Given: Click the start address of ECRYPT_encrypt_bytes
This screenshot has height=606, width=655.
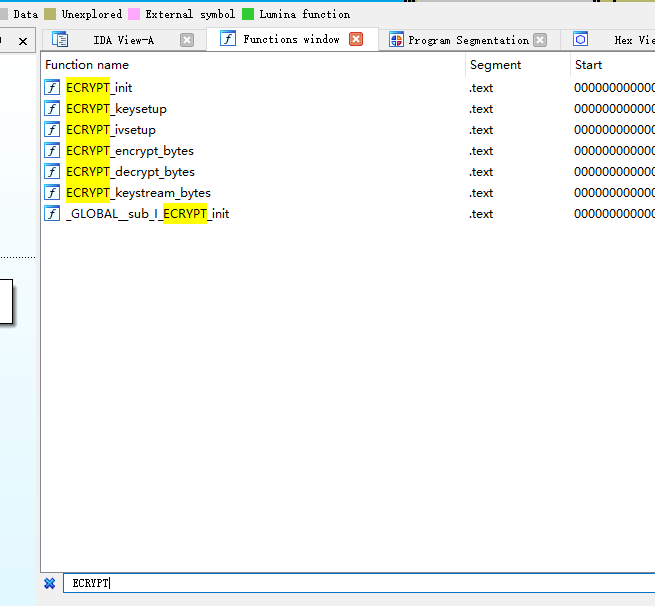Looking at the screenshot, I should (614, 150).
